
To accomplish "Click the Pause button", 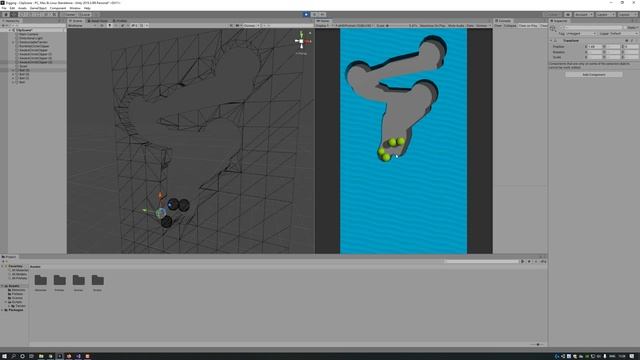I will tap(314, 15).
